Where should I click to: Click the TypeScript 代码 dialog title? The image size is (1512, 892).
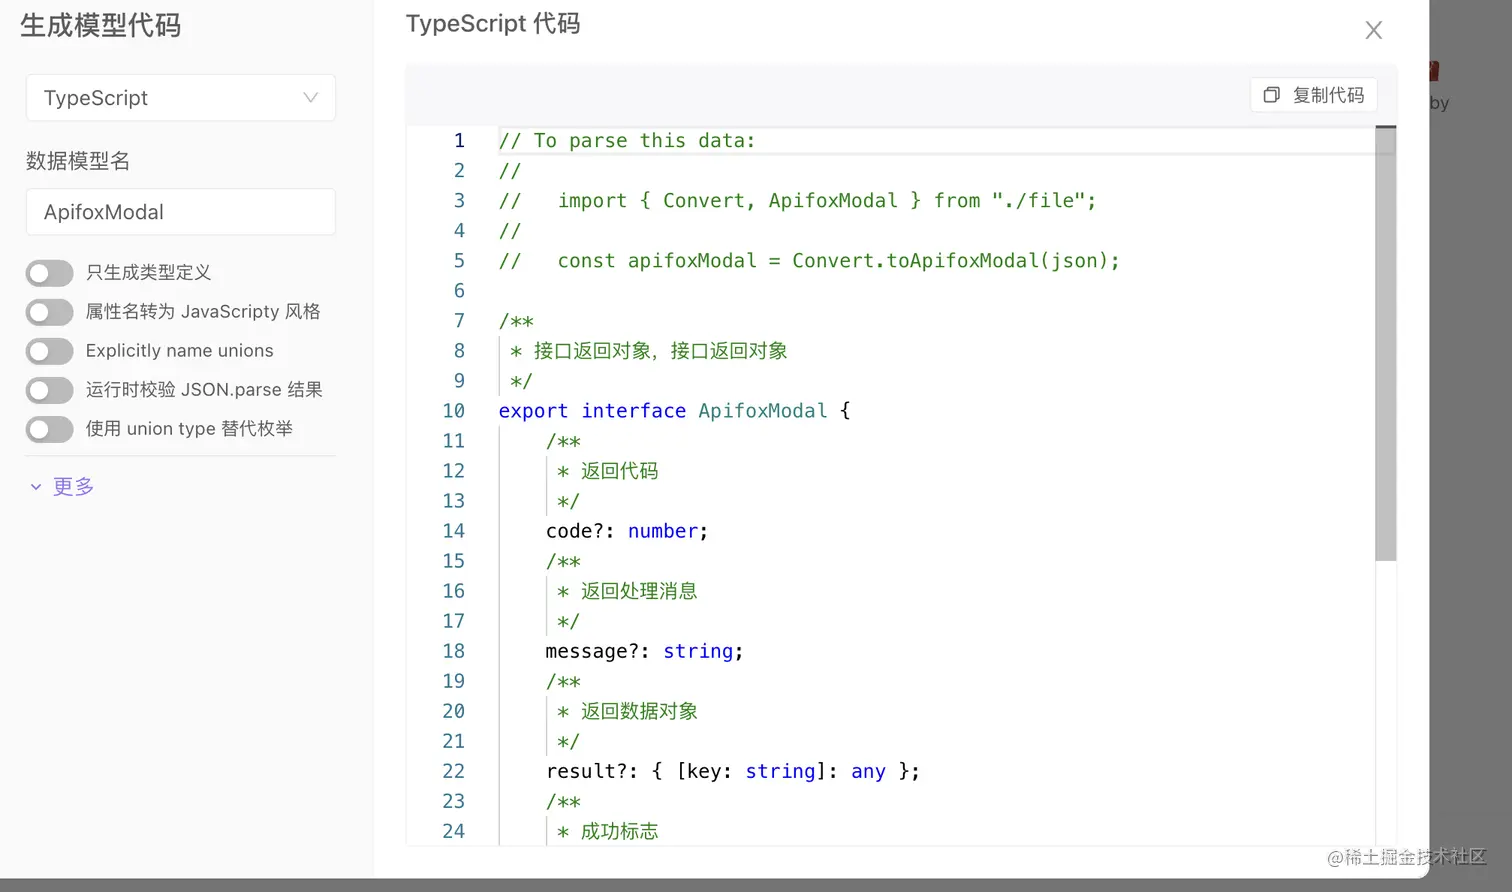tap(493, 24)
